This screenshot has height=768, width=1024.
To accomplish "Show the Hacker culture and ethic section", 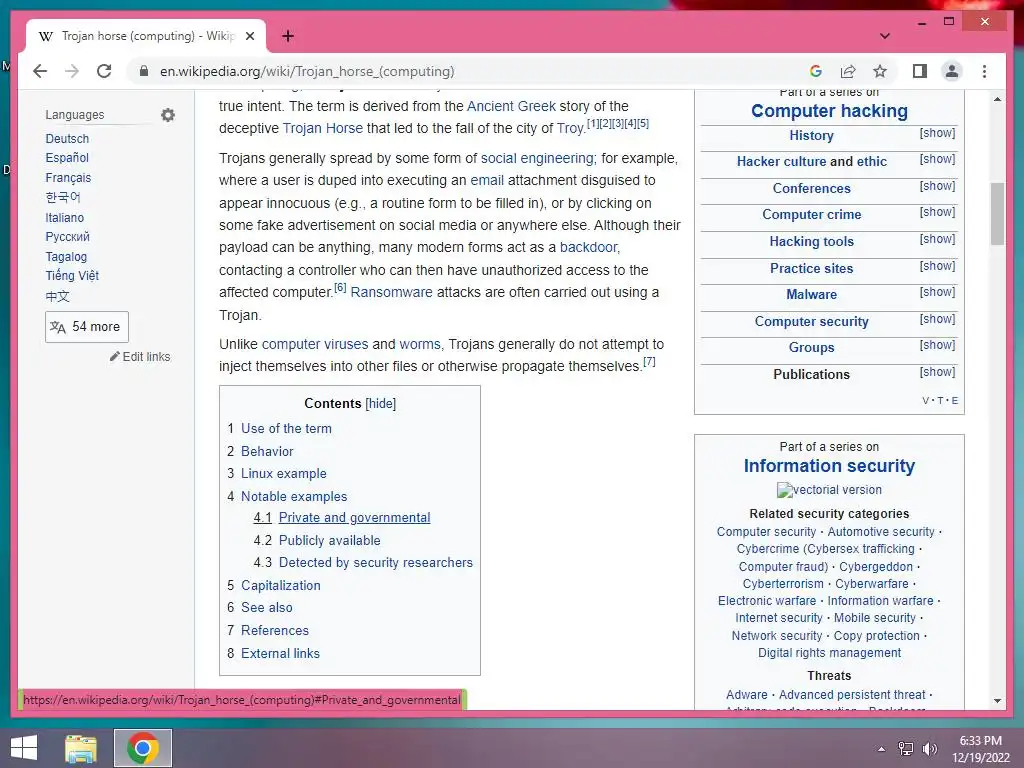I will [x=937, y=159].
